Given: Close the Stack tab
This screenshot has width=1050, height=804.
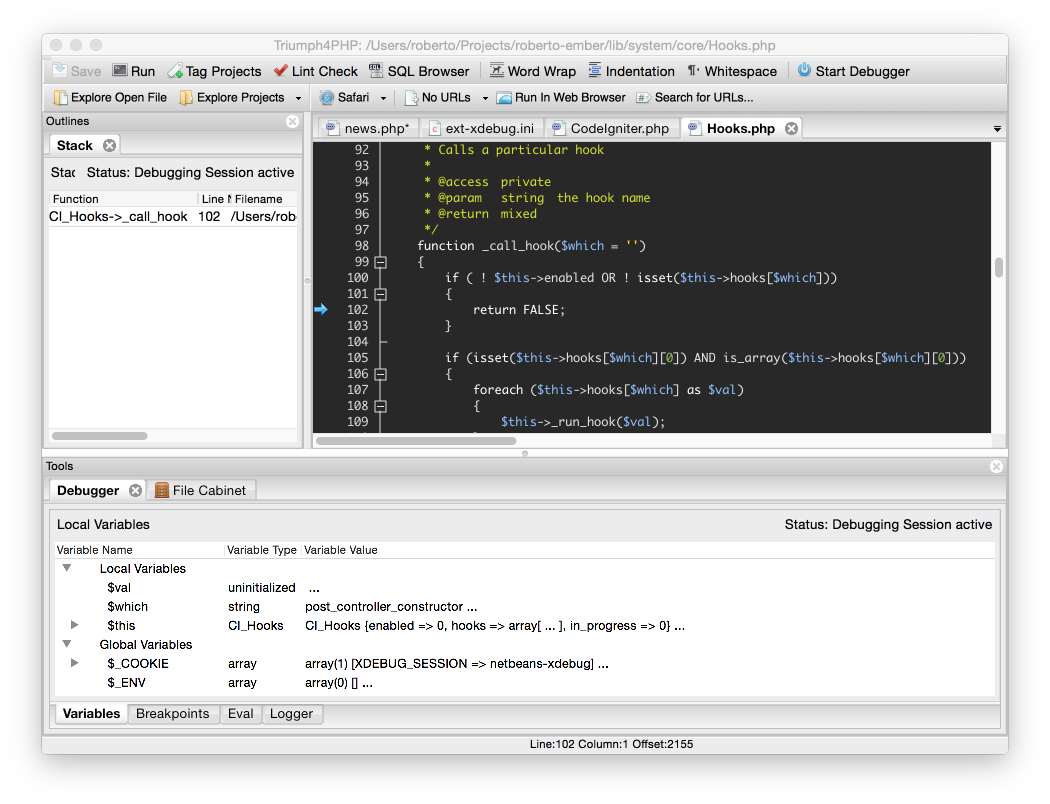Looking at the screenshot, I should (110, 145).
